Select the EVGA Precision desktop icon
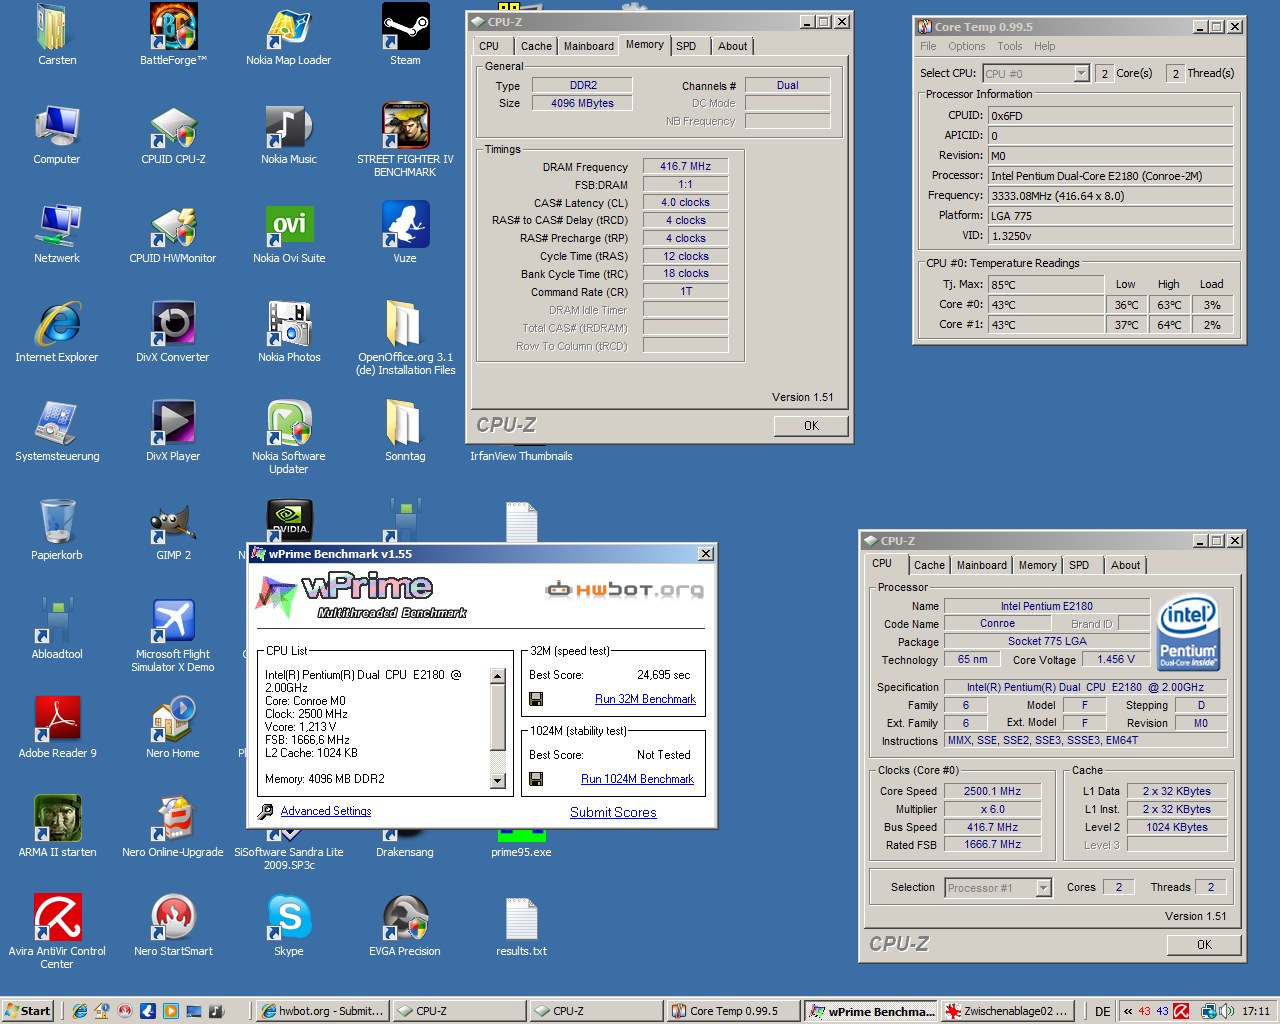Screen dimensions: 1280x1024 (405, 926)
